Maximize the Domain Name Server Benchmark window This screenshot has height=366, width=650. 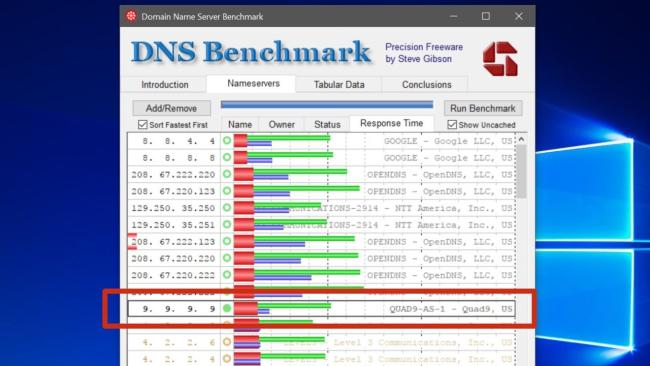486,16
